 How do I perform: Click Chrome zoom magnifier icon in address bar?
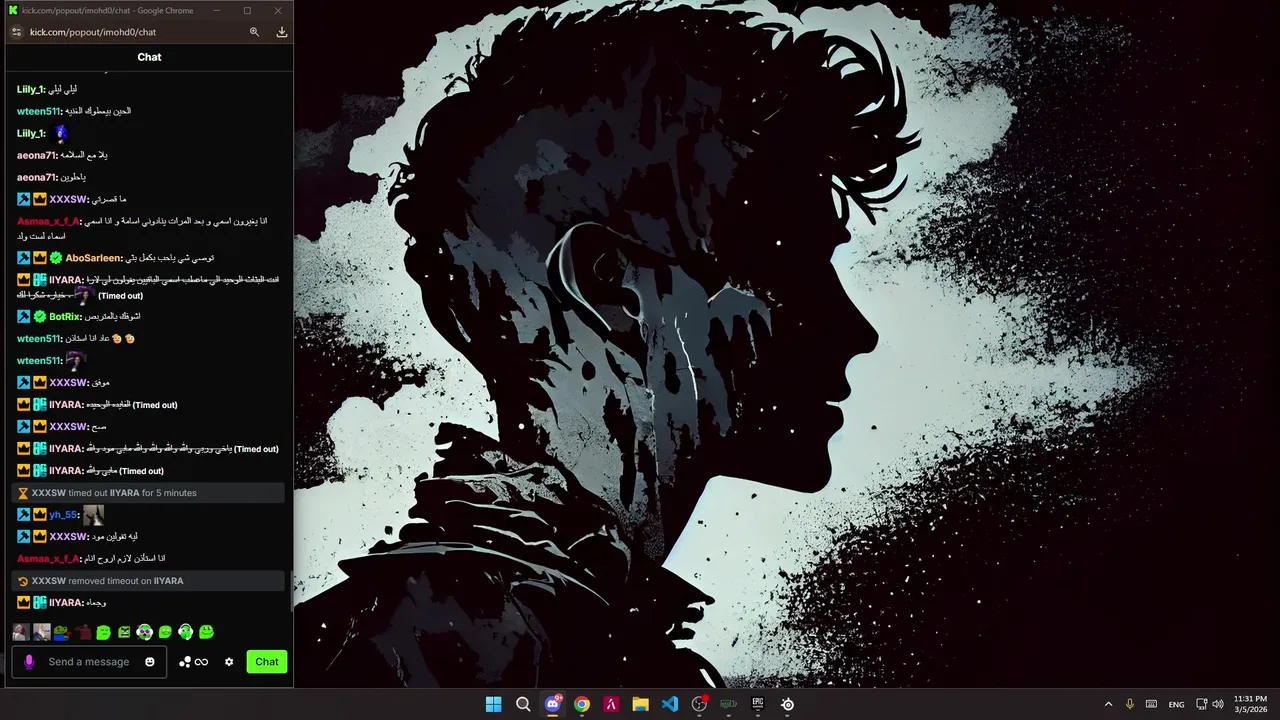pyautogui.click(x=254, y=32)
